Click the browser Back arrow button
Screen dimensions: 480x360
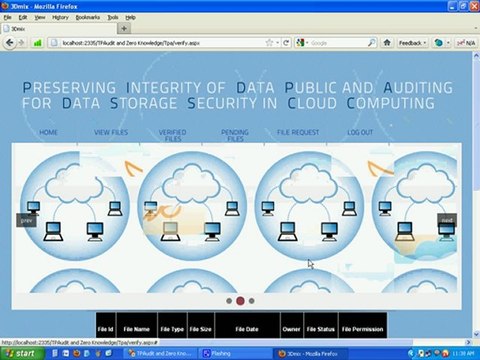tap(10, 43)
